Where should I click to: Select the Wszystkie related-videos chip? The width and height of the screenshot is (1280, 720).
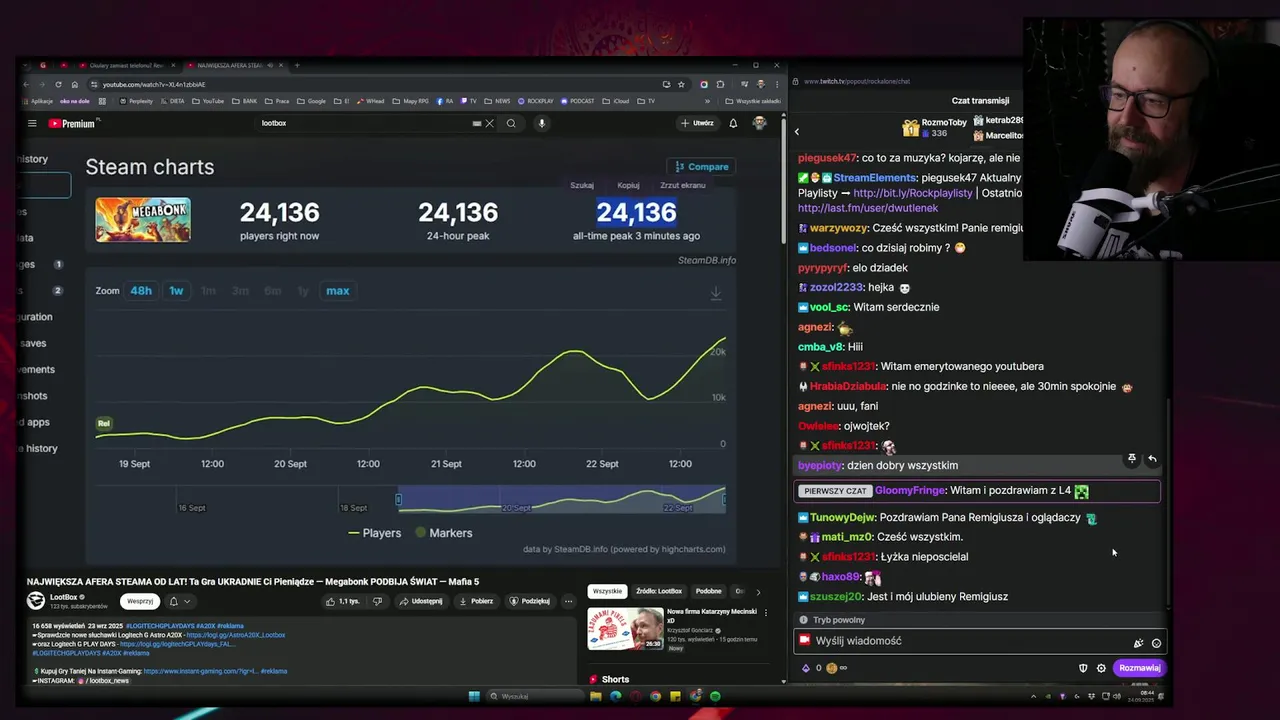pyautogui.click(x=607, y=591)
